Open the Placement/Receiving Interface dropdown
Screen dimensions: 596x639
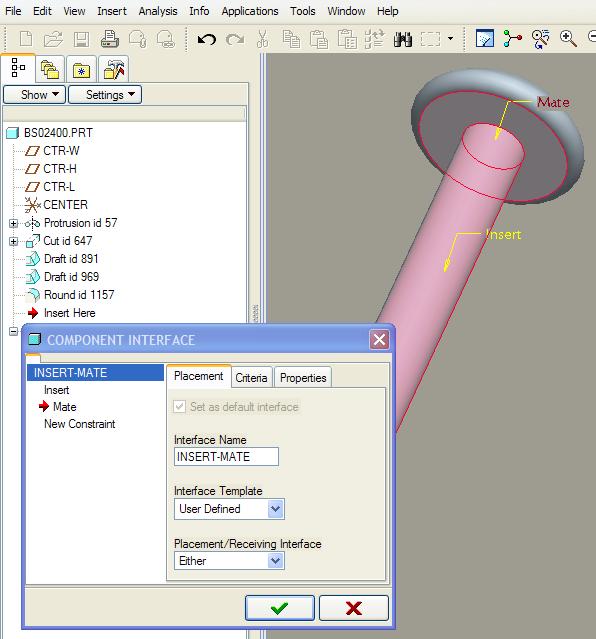tap(229, 561)
